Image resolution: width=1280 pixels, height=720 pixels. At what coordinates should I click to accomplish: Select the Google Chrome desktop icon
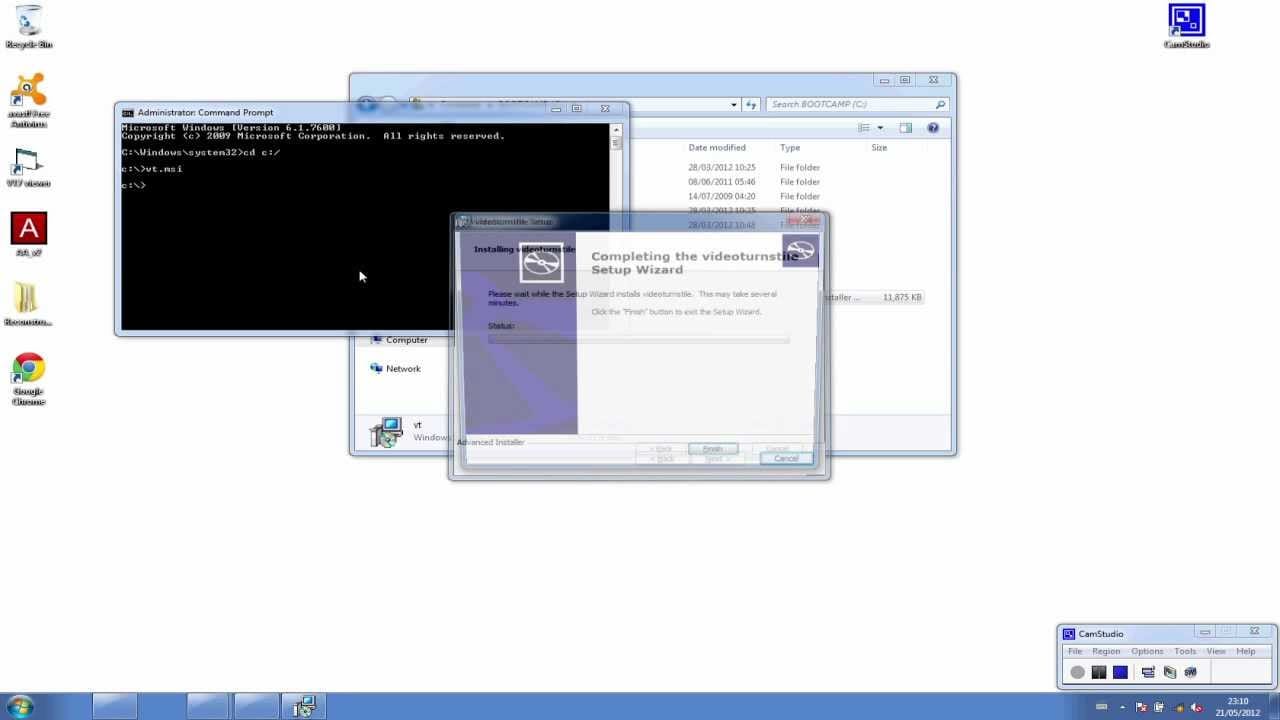click(29, 379)
